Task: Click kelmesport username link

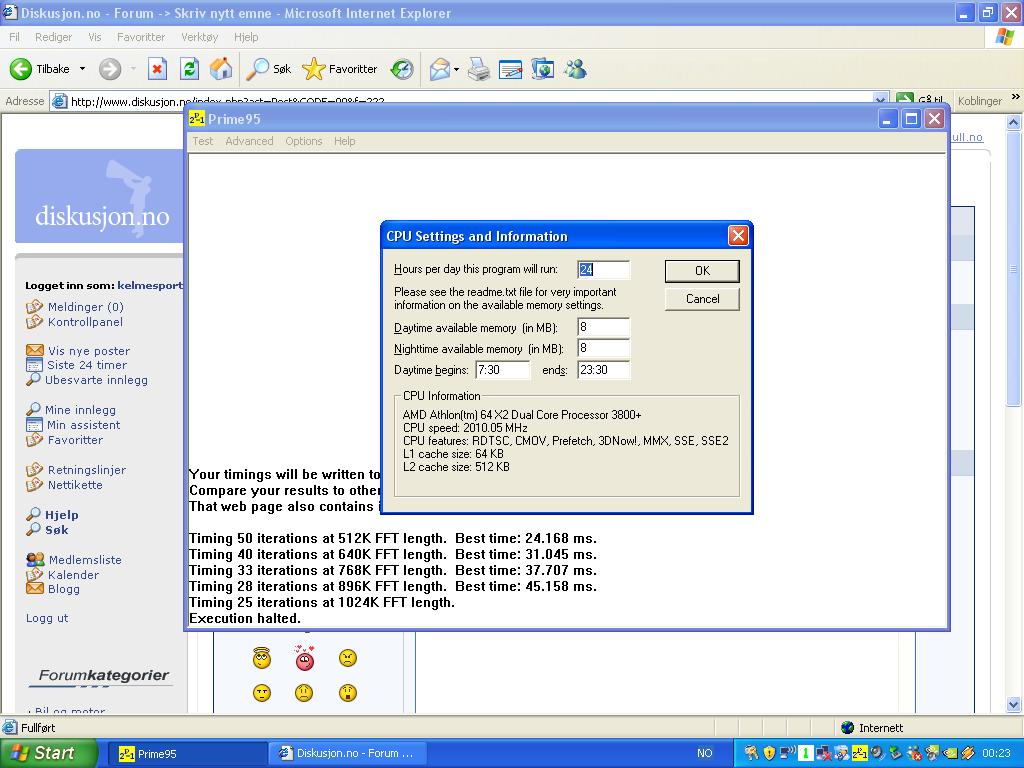Action: [x=150, y=285]
